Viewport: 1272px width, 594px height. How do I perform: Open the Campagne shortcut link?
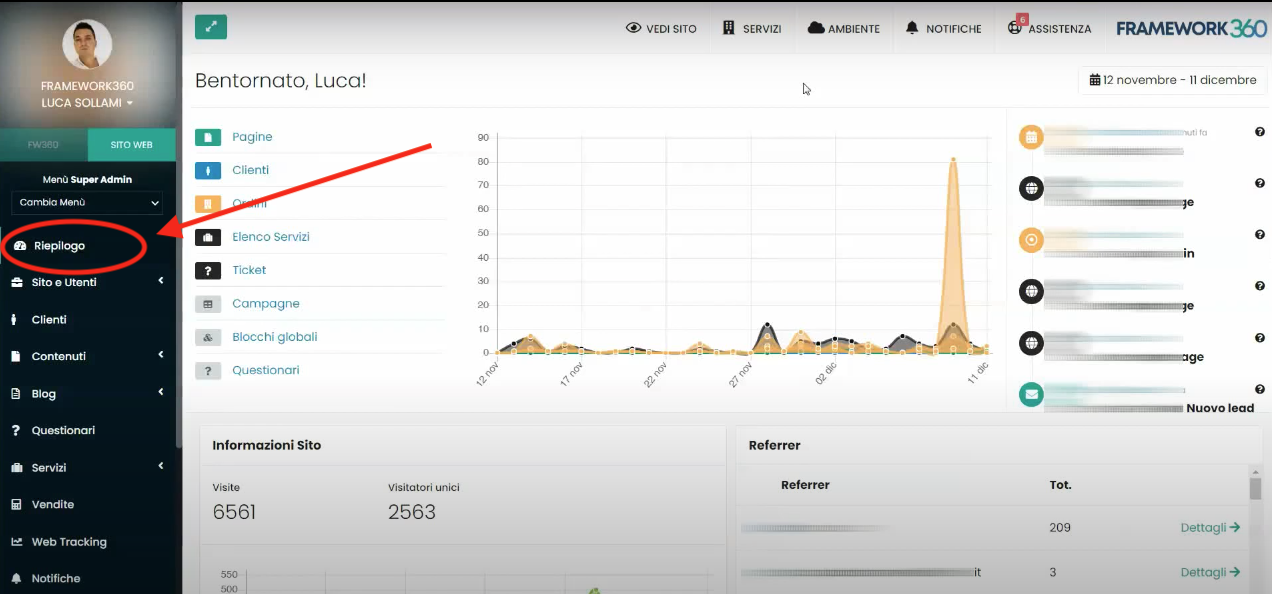click(x=266, y=304)
